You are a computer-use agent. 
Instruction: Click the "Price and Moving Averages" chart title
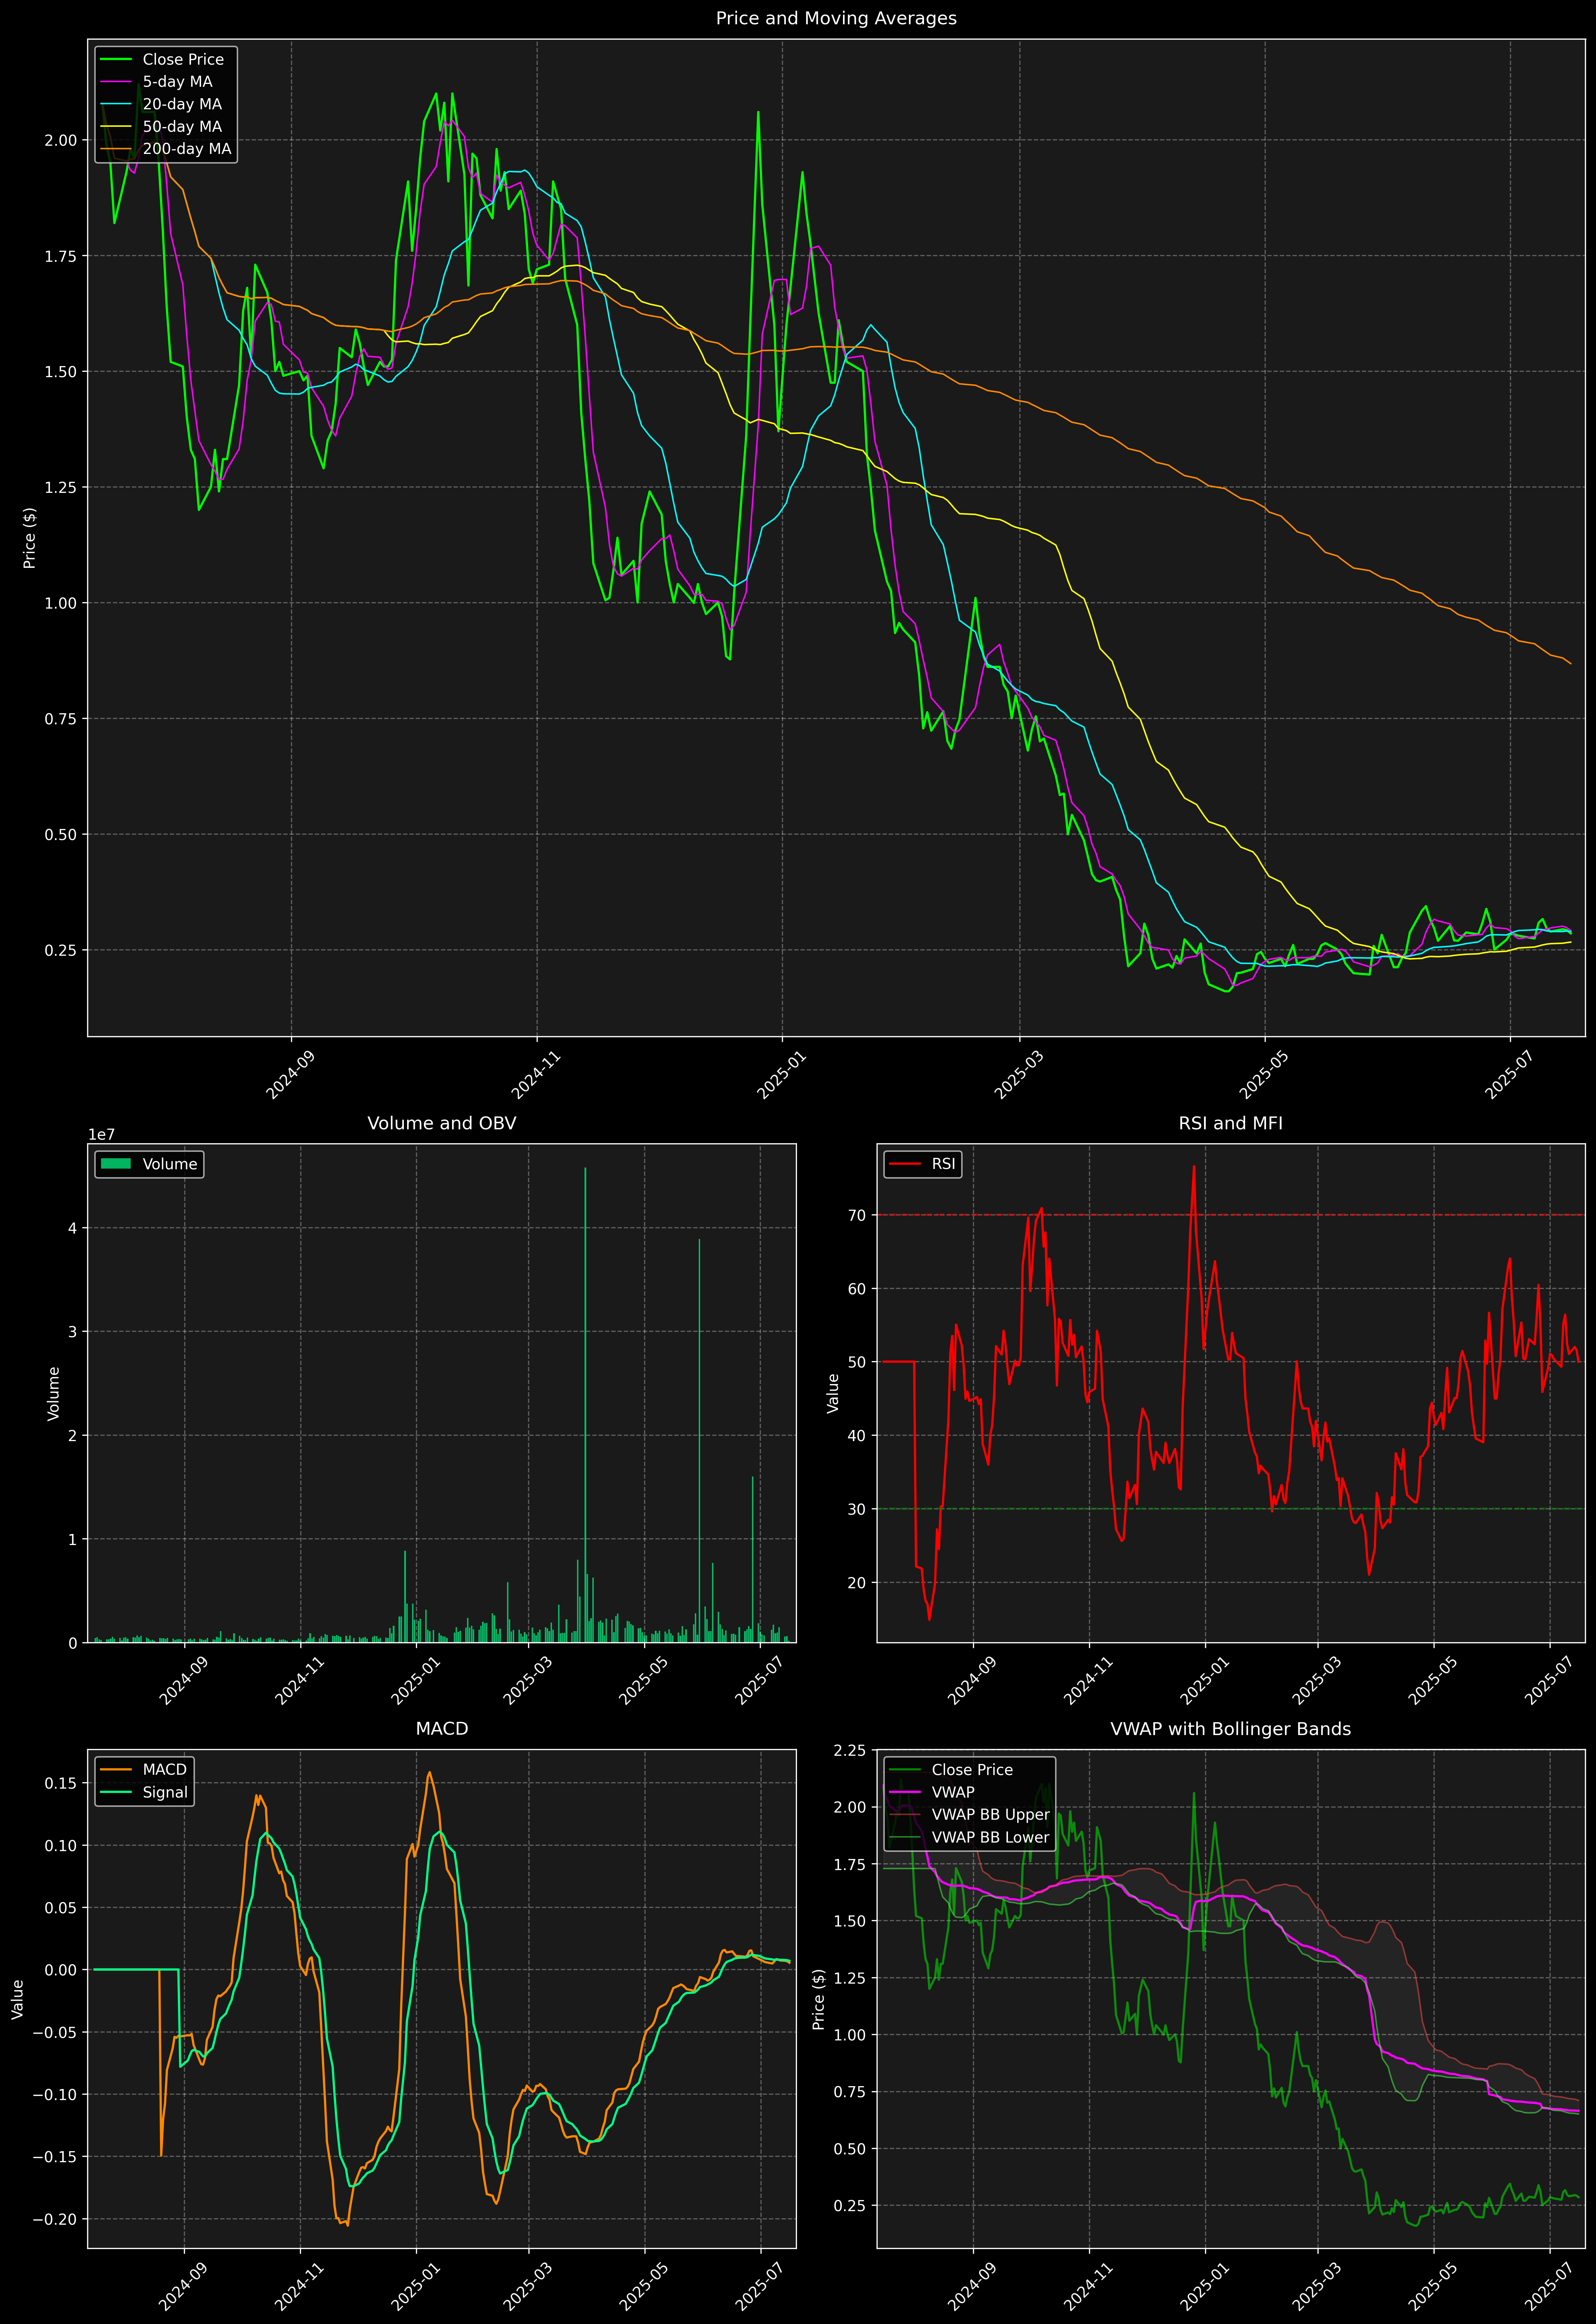point(836,18)
